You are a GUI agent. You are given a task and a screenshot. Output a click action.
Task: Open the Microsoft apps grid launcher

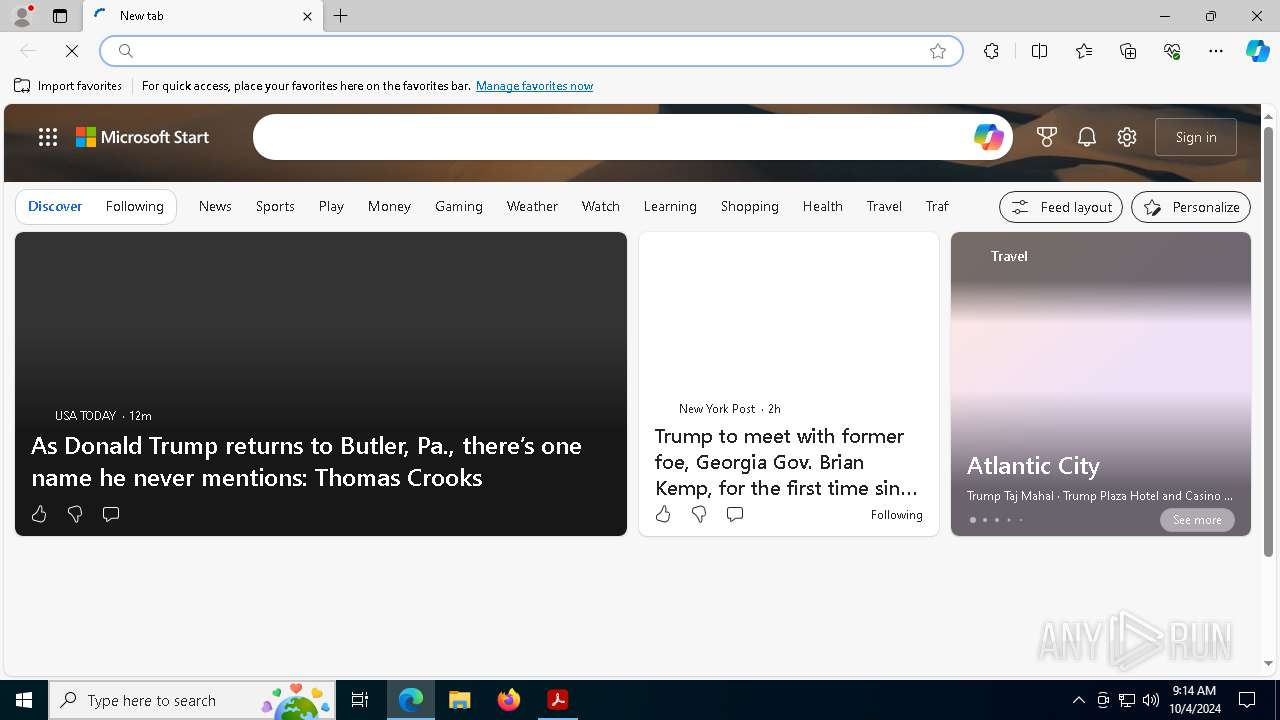click(48, 137)
